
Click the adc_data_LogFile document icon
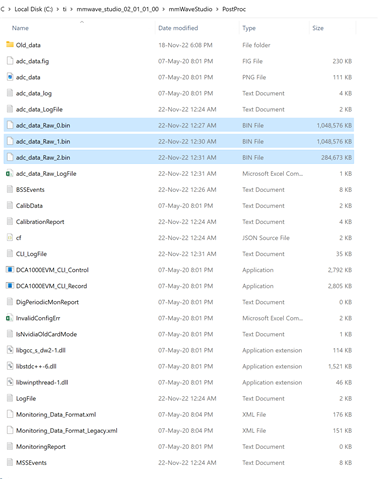click(x=10, y=109)
